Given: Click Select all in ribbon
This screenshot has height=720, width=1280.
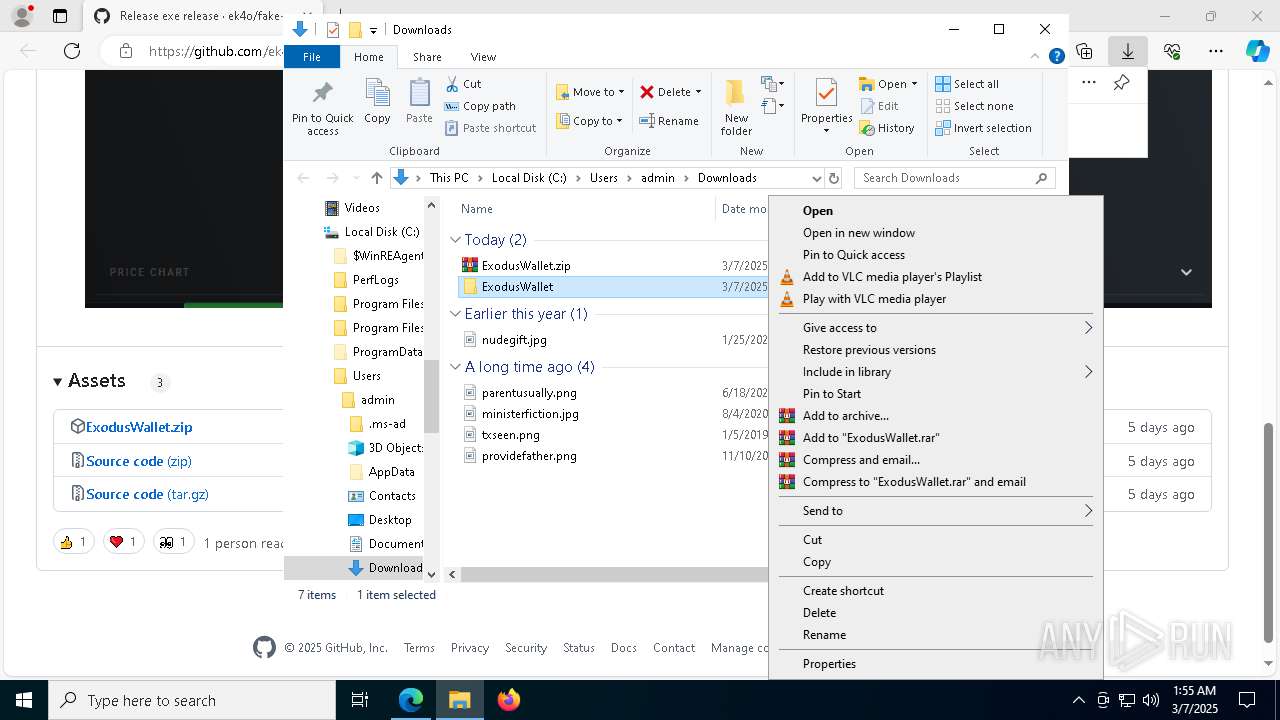Looking at the screenshot, I should 967,84.
